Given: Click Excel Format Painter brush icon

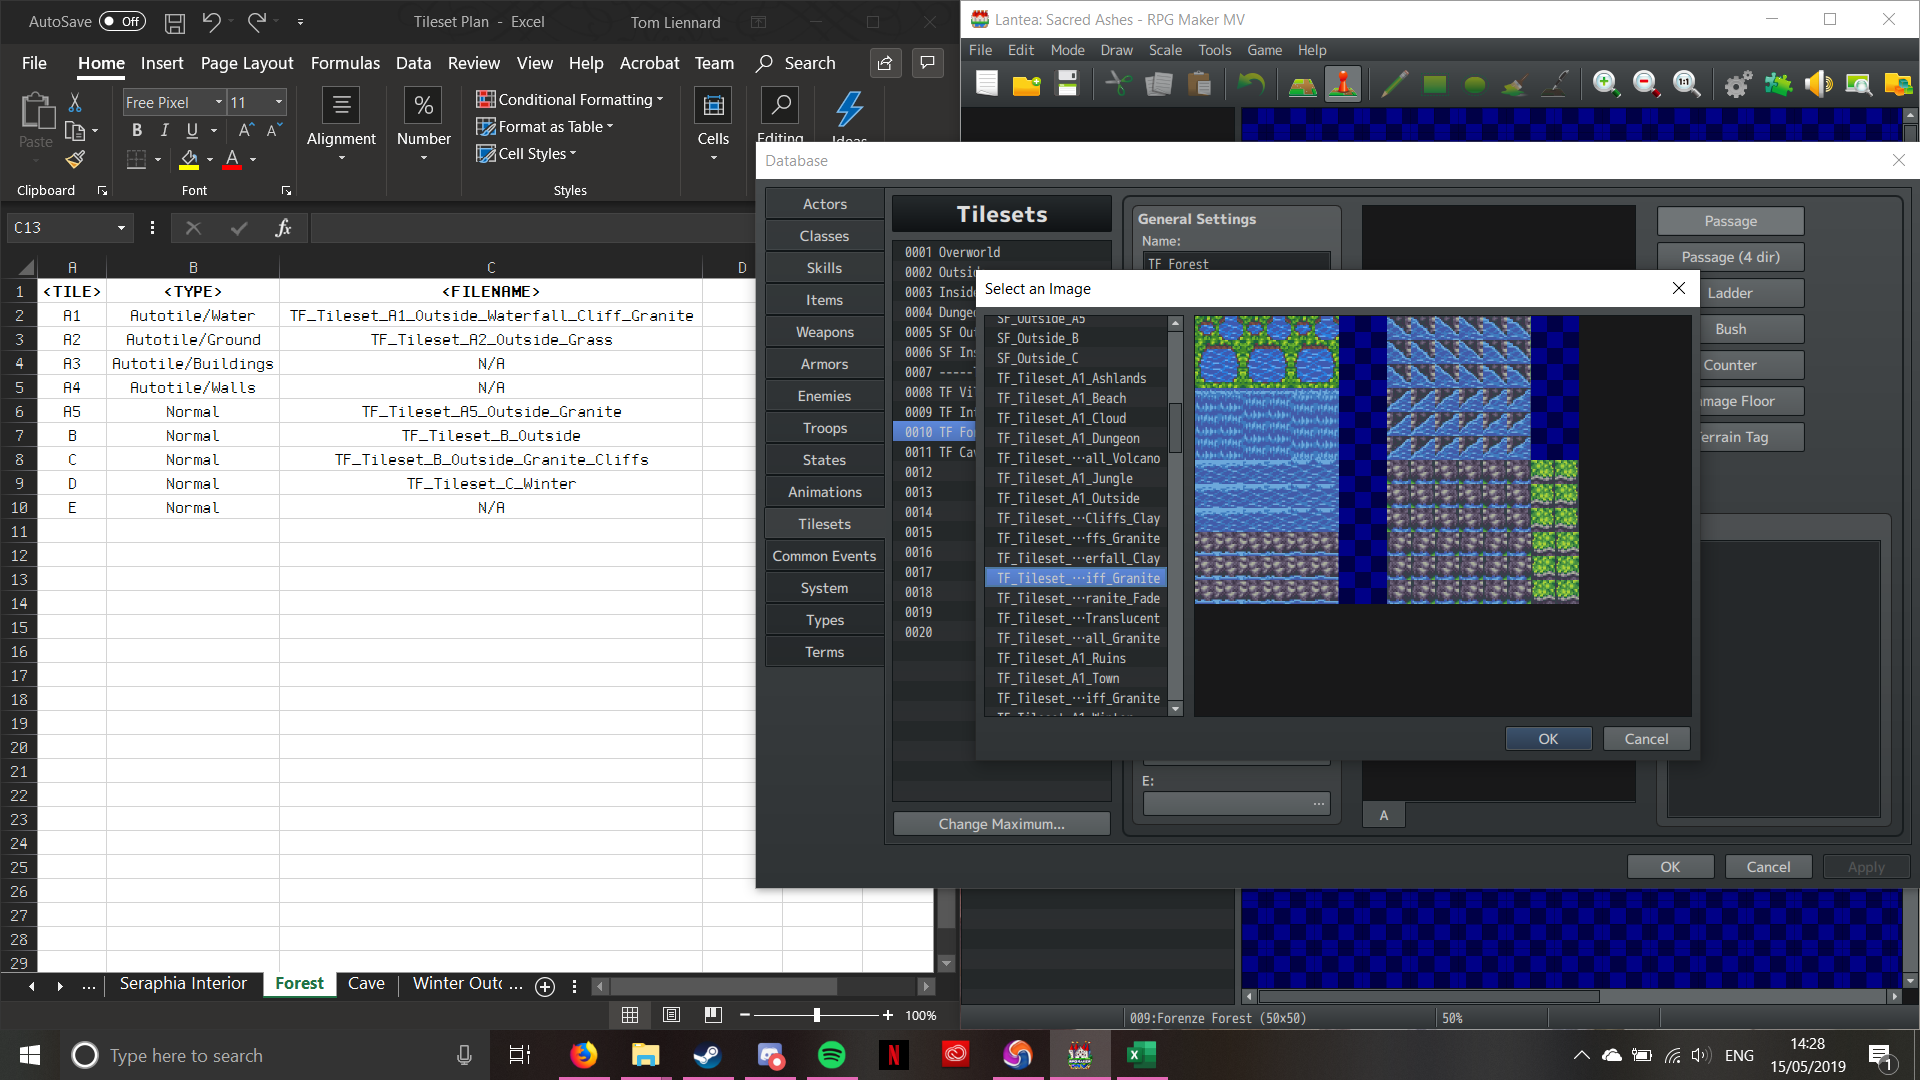Looking at the screenshot, I should tap(75, 159).
